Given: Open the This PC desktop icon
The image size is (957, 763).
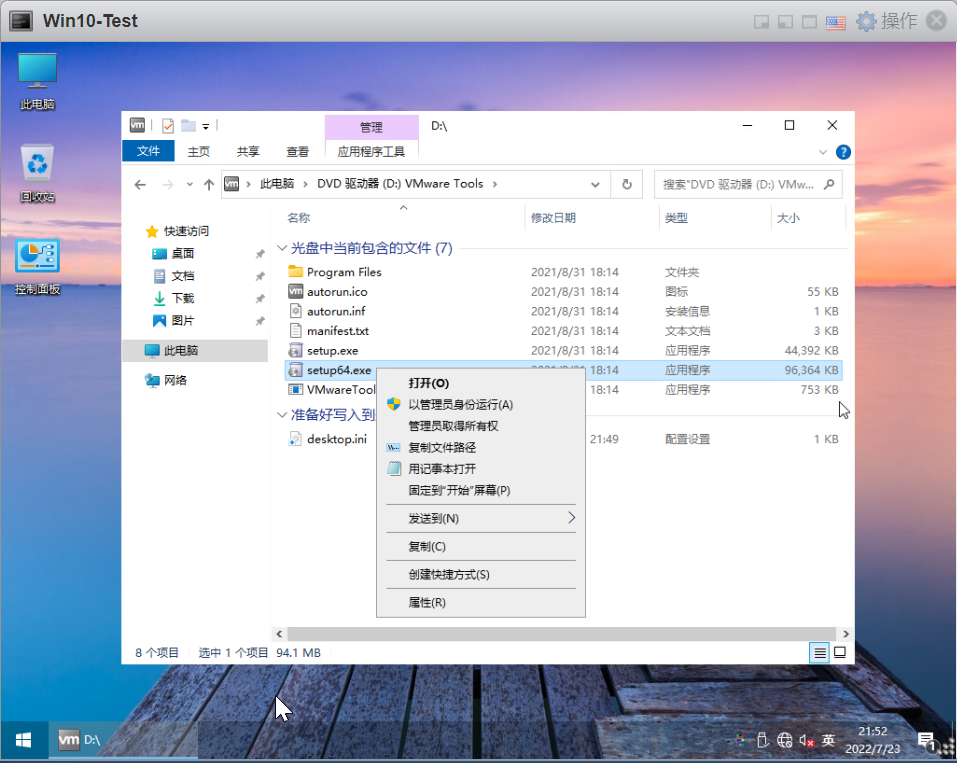Looking at the screenshot, I should point(37,81).
